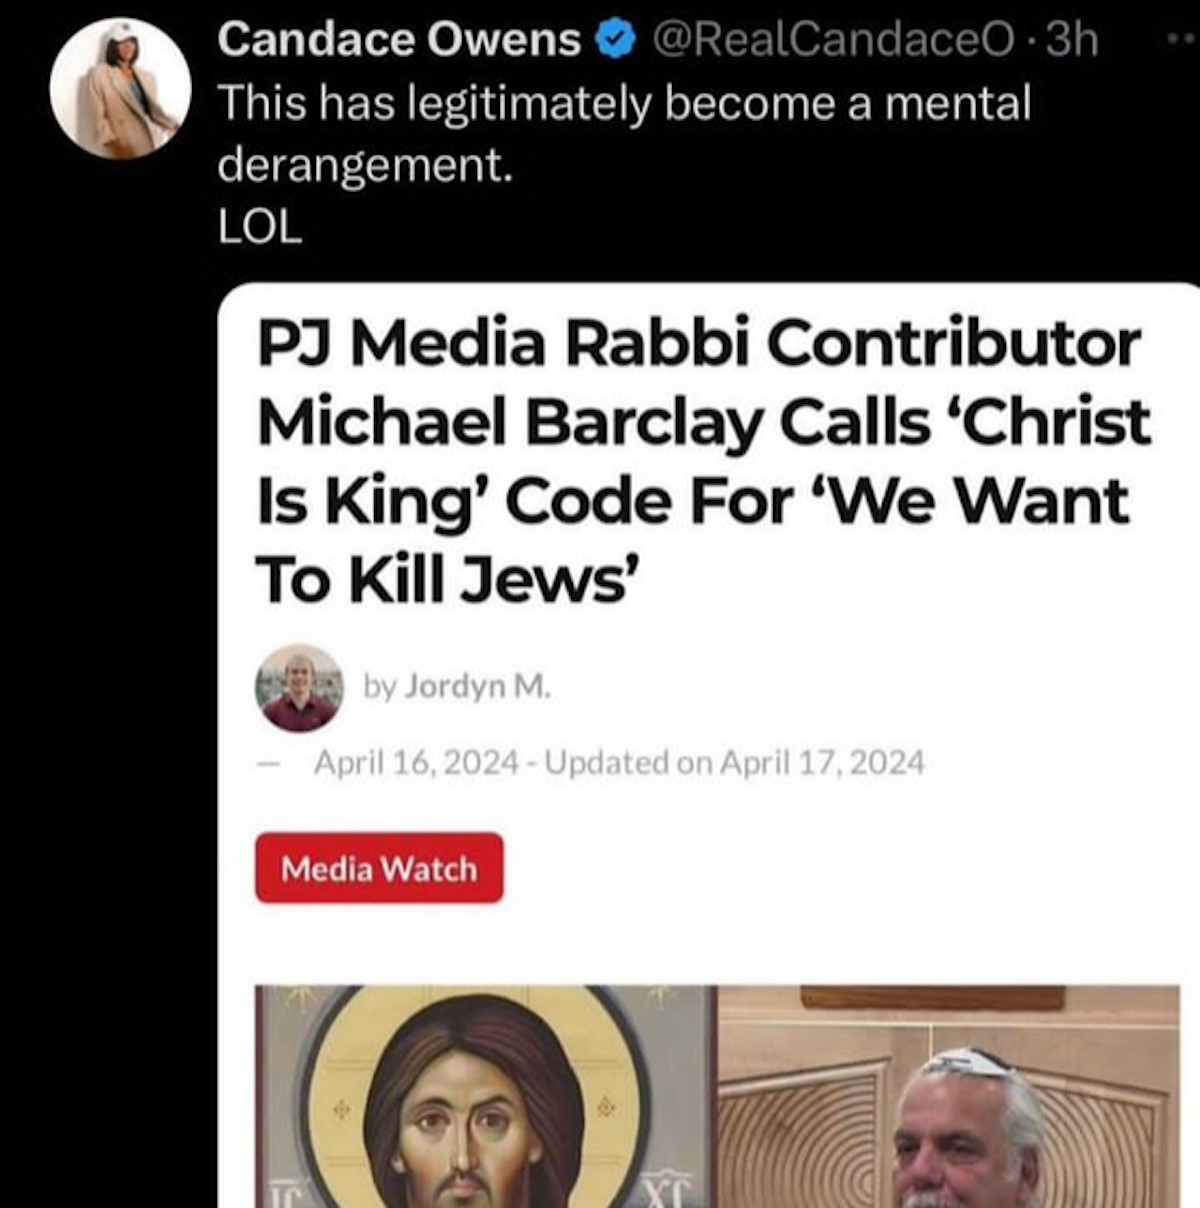Click the Updated on April 17, 2024 text
This screenshot has height=1208, width=1200.
pyautogui.click(x=735, y=764)
